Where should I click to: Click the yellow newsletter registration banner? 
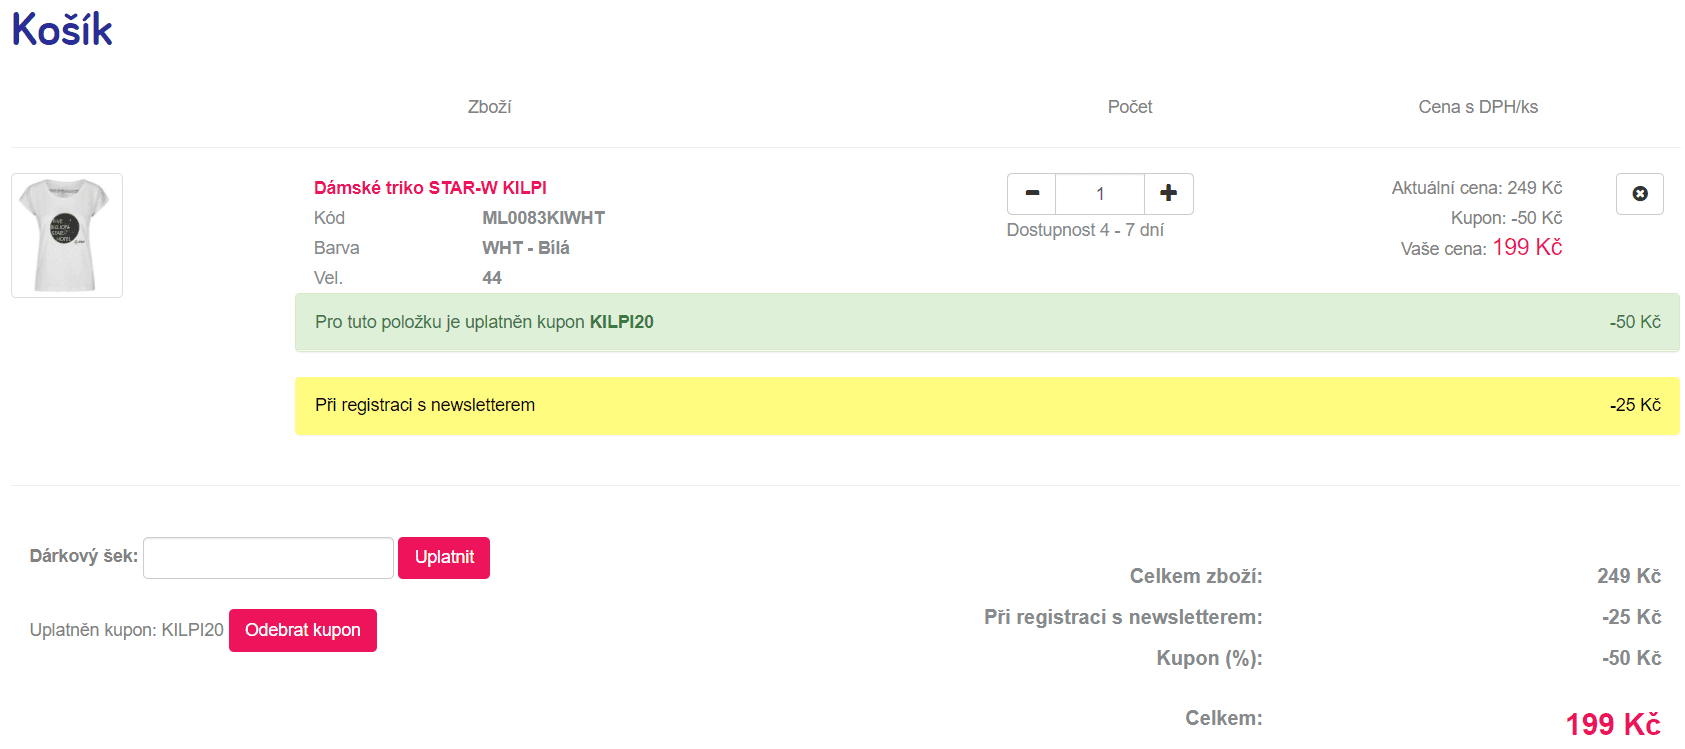click(x=987, y=406)
